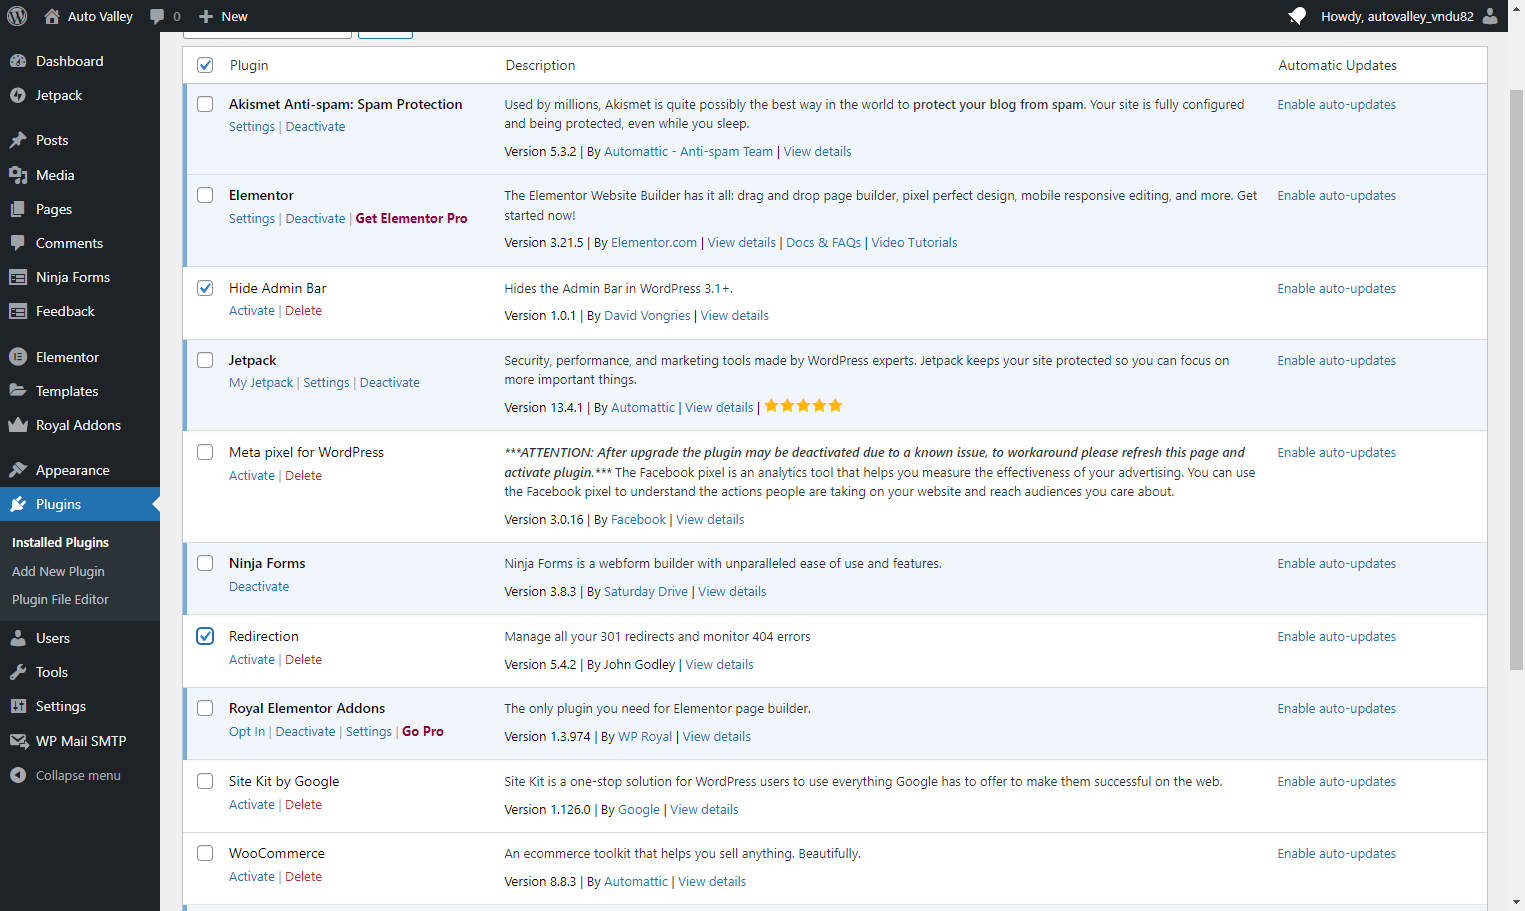Open the New content menu in admin bar

pyautogui.click(x=223, y=16)
